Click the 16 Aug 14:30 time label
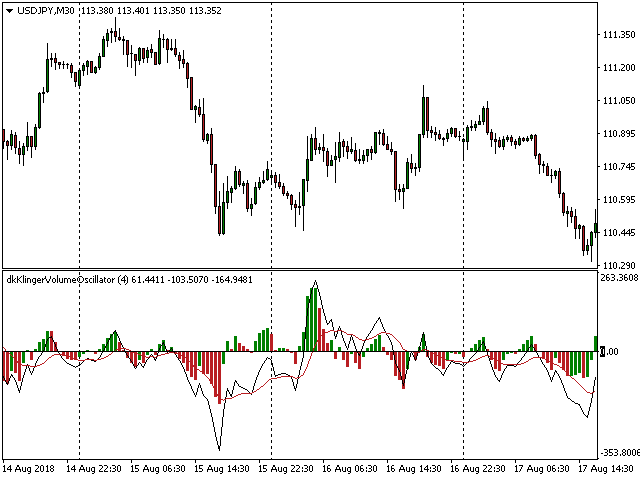The width and height of the screenshot is (640, 480). 413,469
